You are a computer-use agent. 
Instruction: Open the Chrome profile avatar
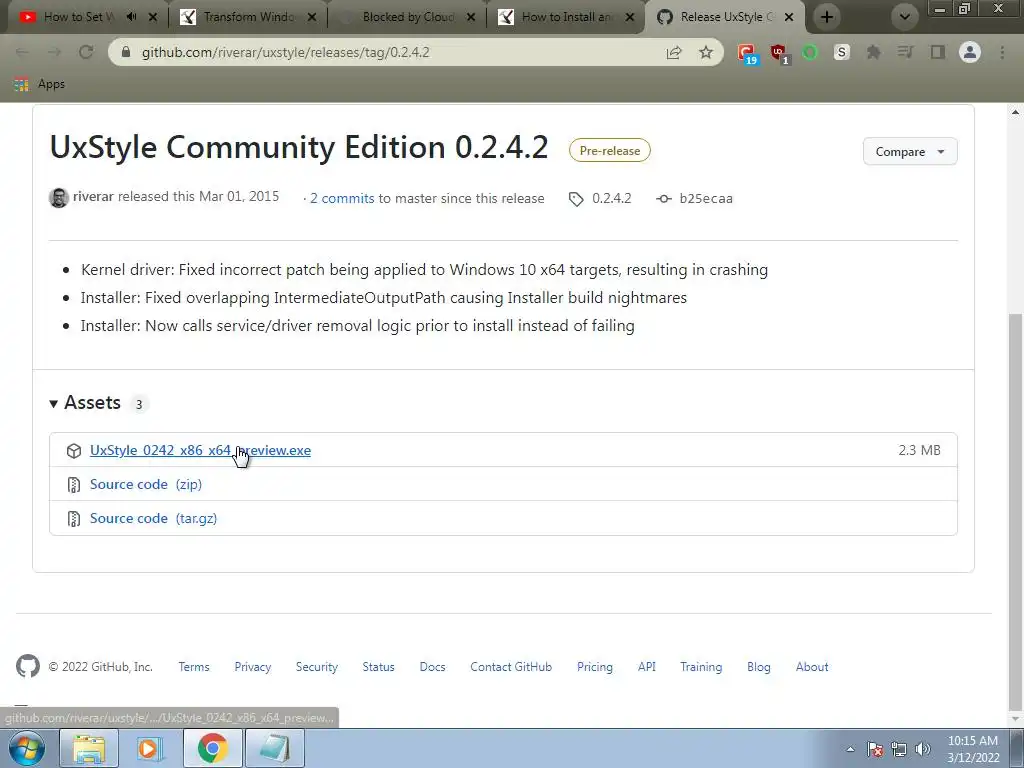click(x=970, y=52)
